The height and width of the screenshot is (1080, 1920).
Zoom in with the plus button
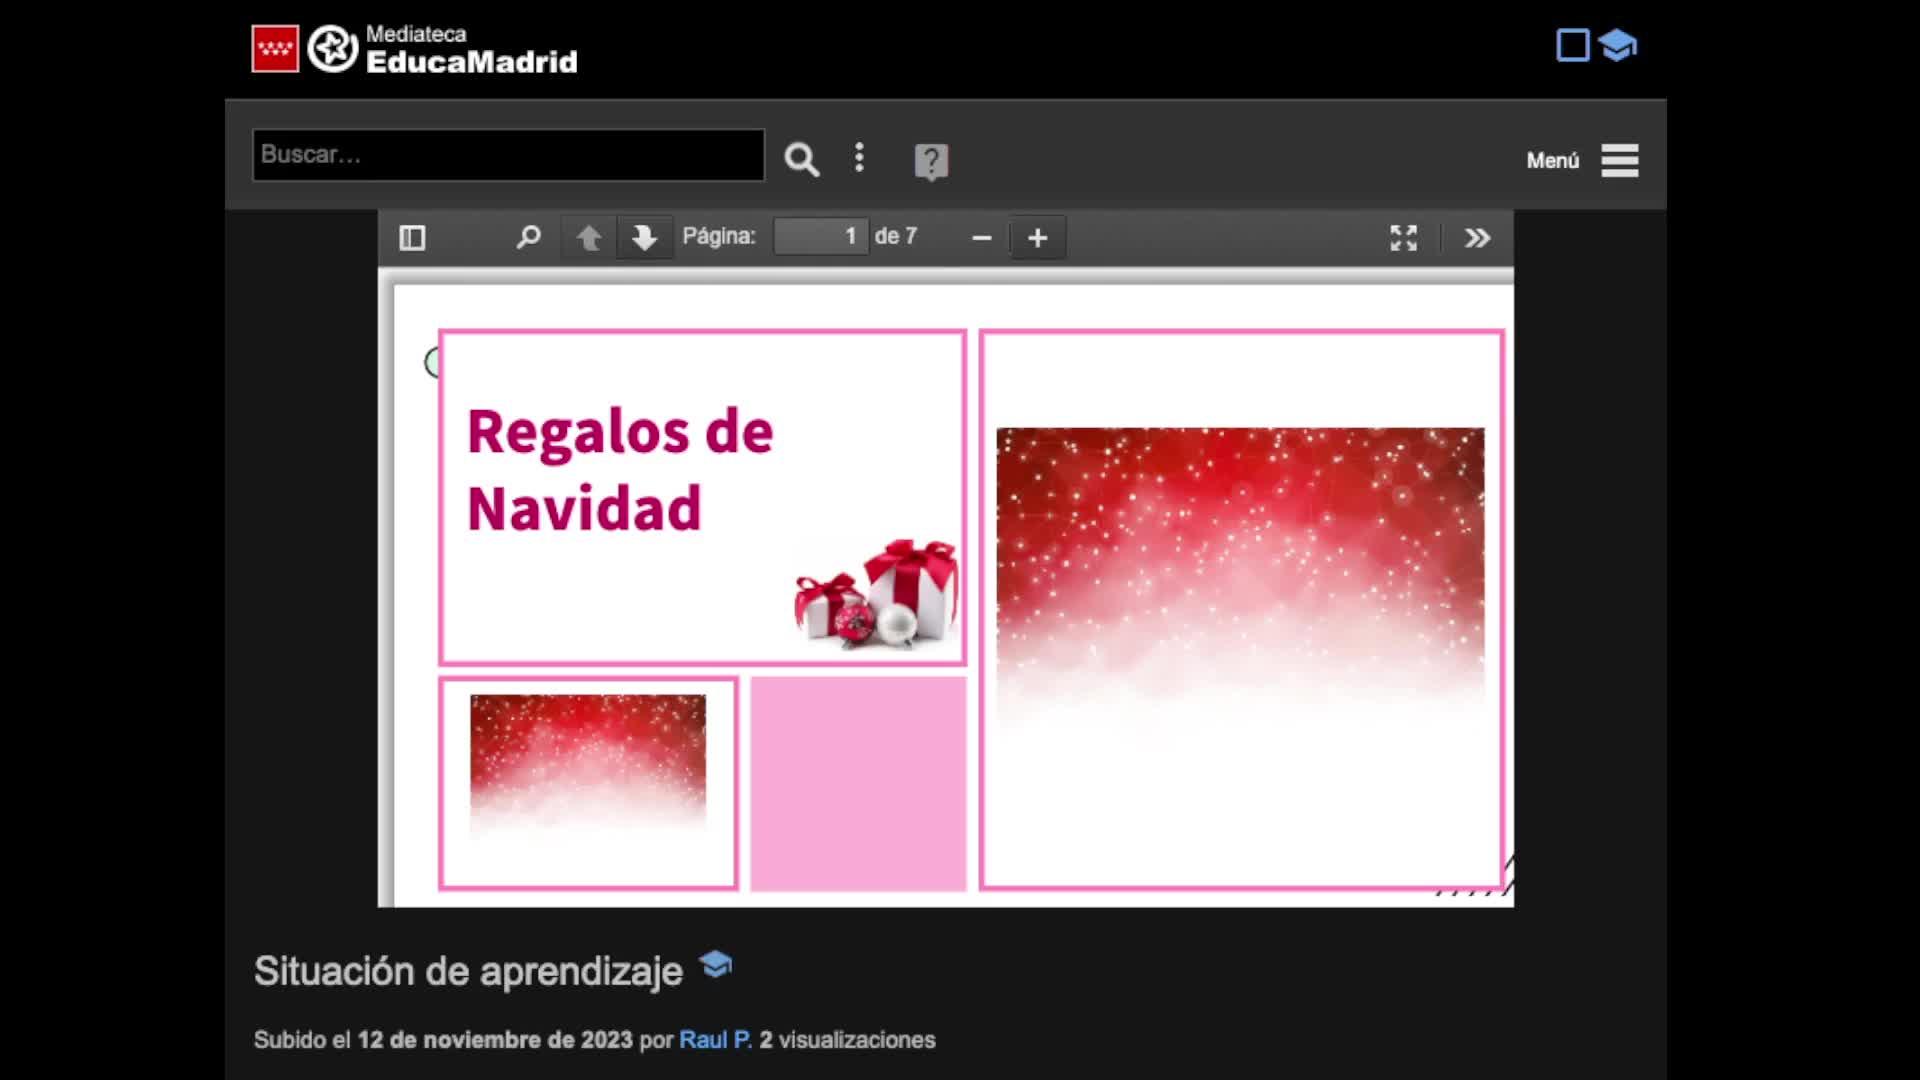pyautogui.click(x=1037, y=238)
